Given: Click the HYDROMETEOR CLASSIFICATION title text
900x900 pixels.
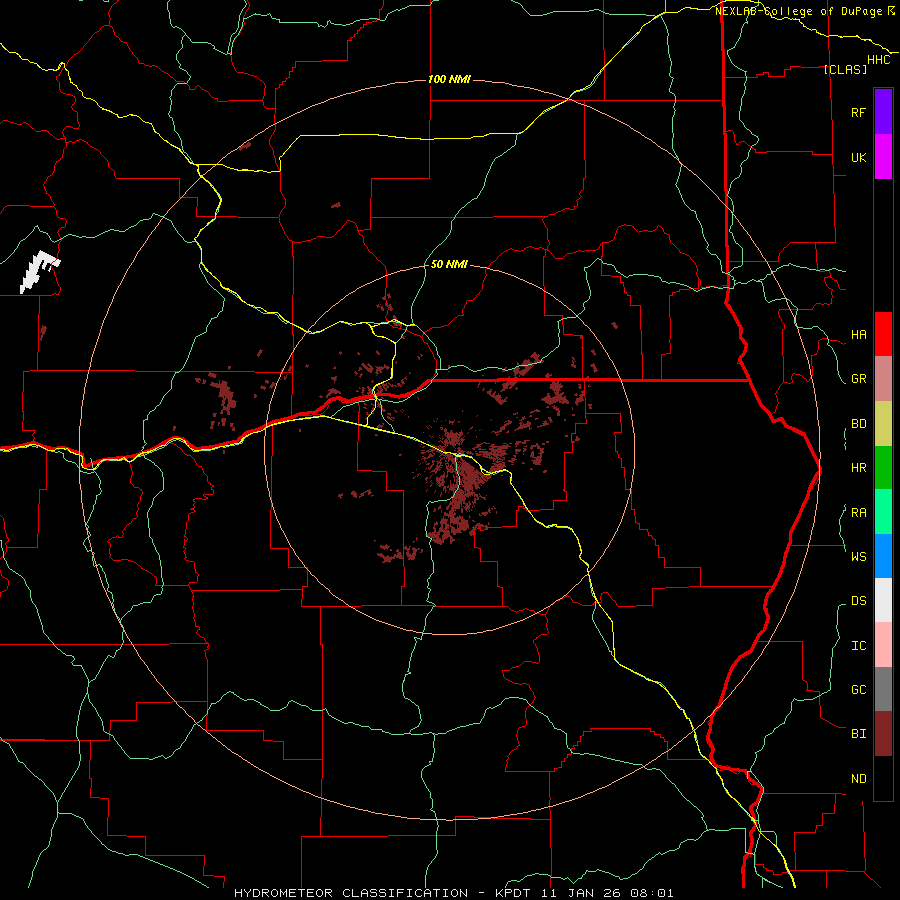Looking at the screenshot, I should point(453,893).
